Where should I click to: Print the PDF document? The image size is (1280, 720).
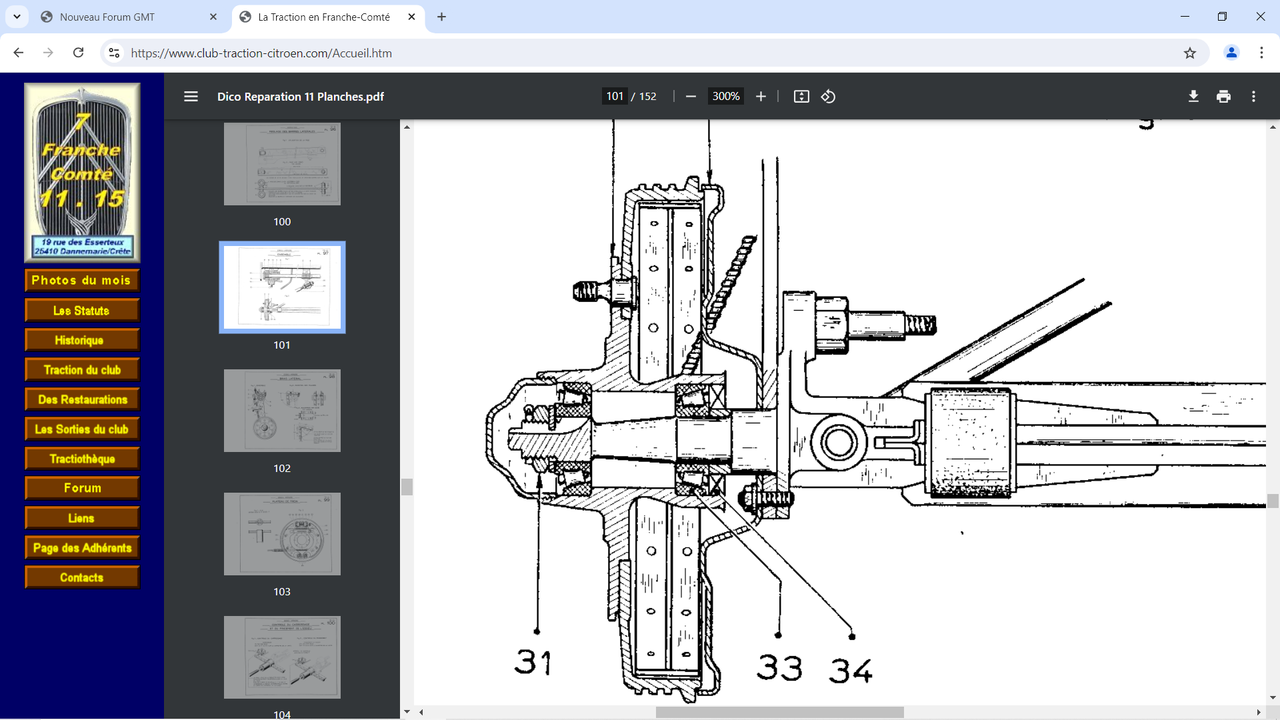(1223, 96)
